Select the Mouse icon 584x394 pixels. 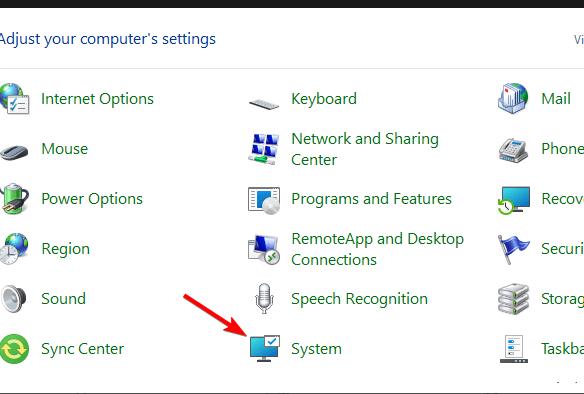tap(14, 152)
